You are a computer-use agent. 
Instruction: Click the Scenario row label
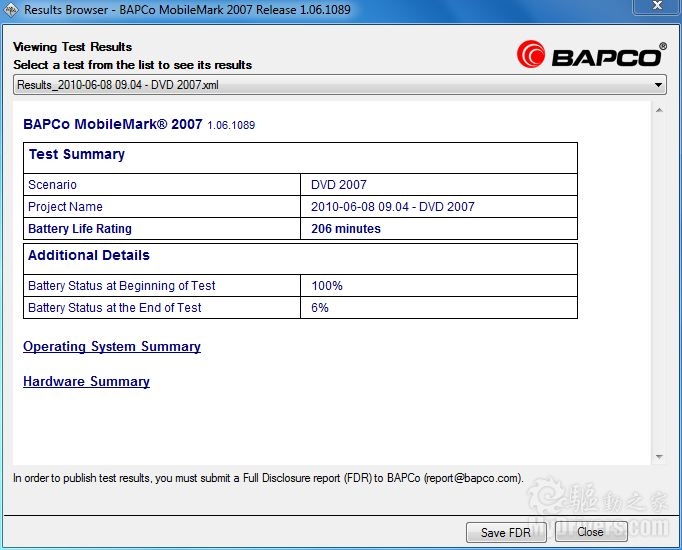[52, 185]
